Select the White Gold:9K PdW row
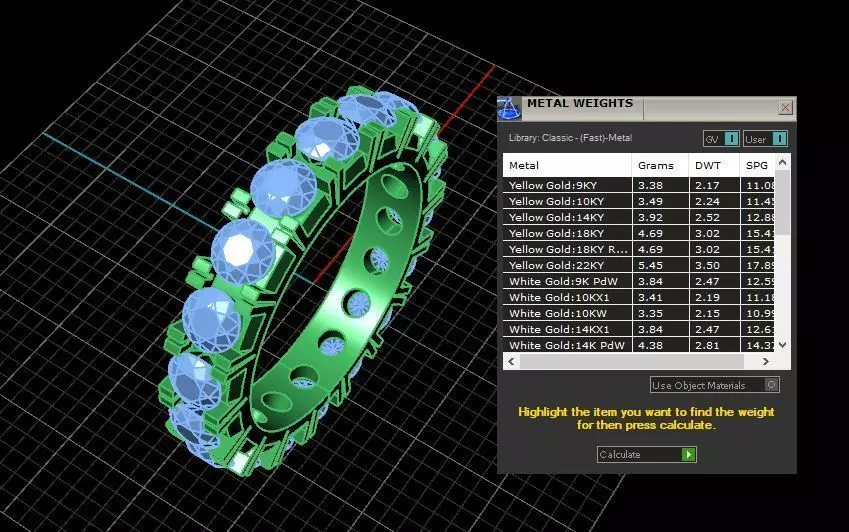Image resolution: width=849 pixels, height=532 pixels. [638, 281]
